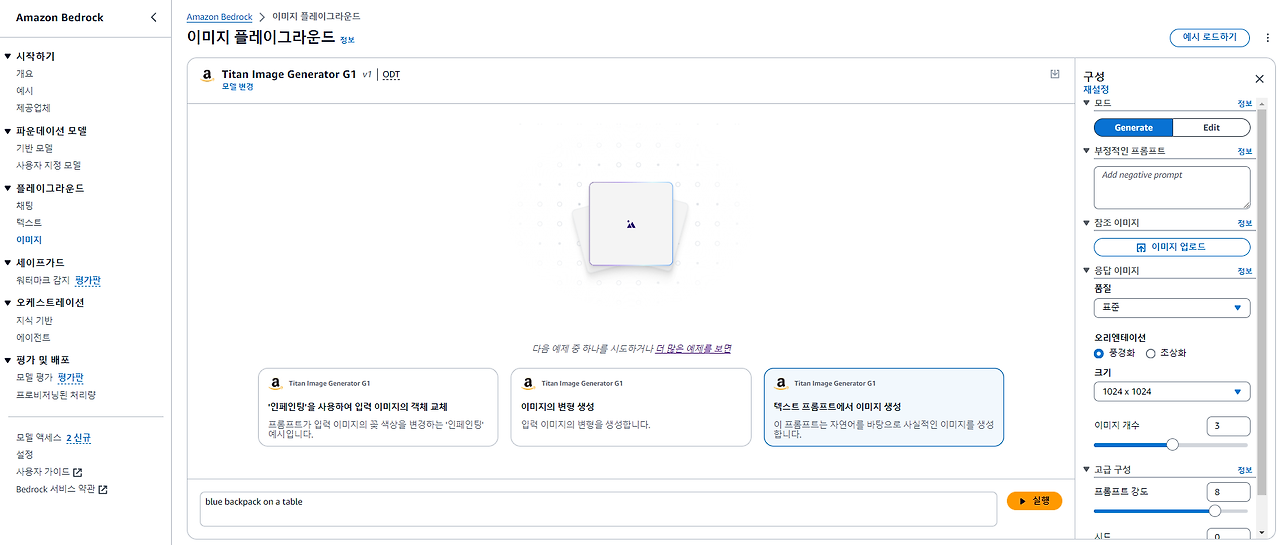Select 이미지의 변형 생성 example card

tap(630, 407)
